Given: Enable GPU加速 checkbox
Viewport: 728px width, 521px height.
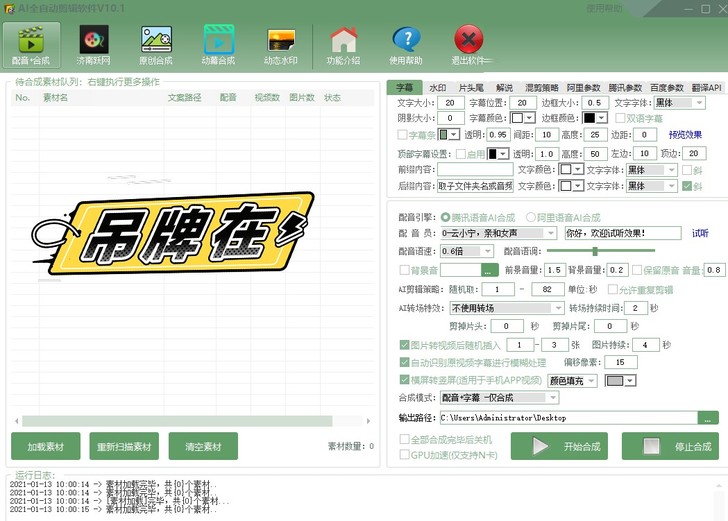Looking at the screenshot, I should (404, 455).
